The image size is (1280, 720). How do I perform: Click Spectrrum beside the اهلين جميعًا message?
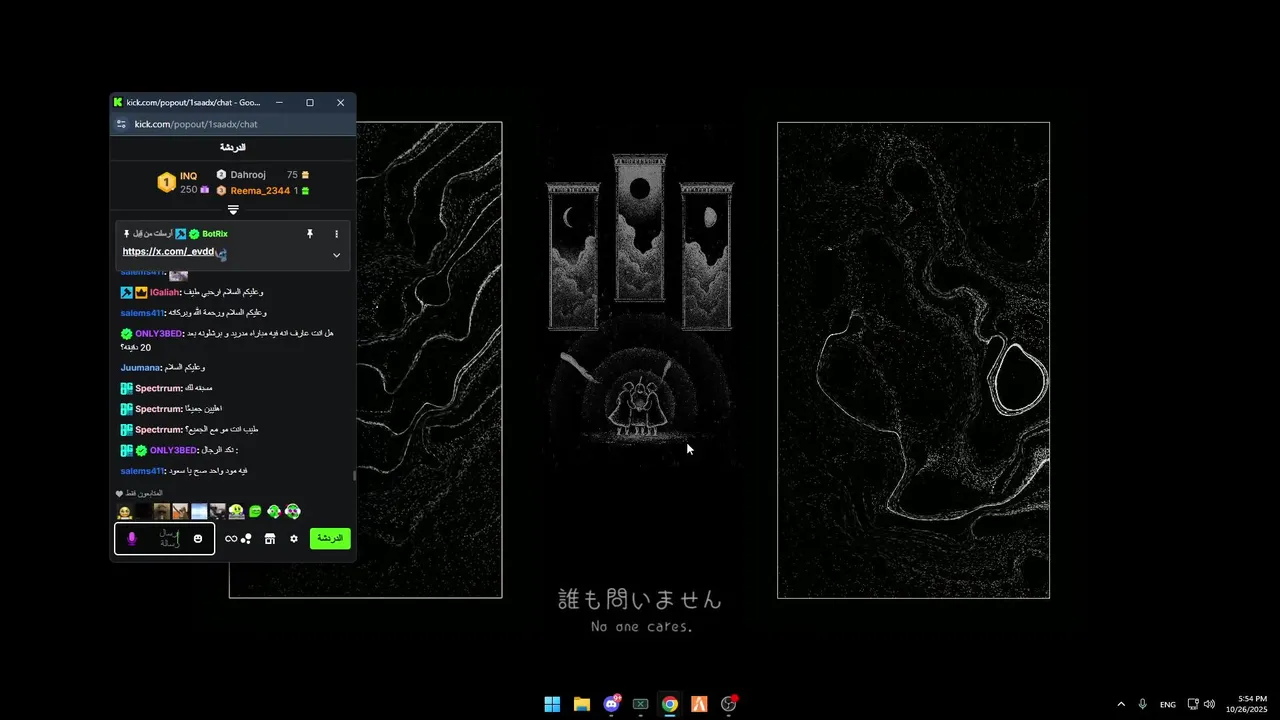159,409
